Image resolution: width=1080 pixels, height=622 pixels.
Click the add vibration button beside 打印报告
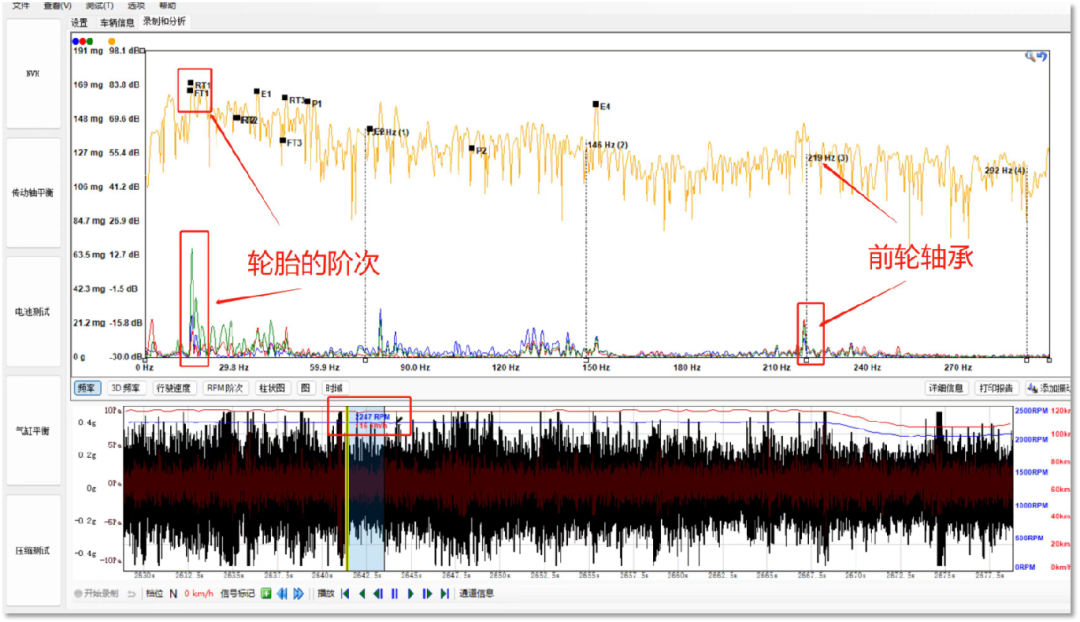(1048, 388)
